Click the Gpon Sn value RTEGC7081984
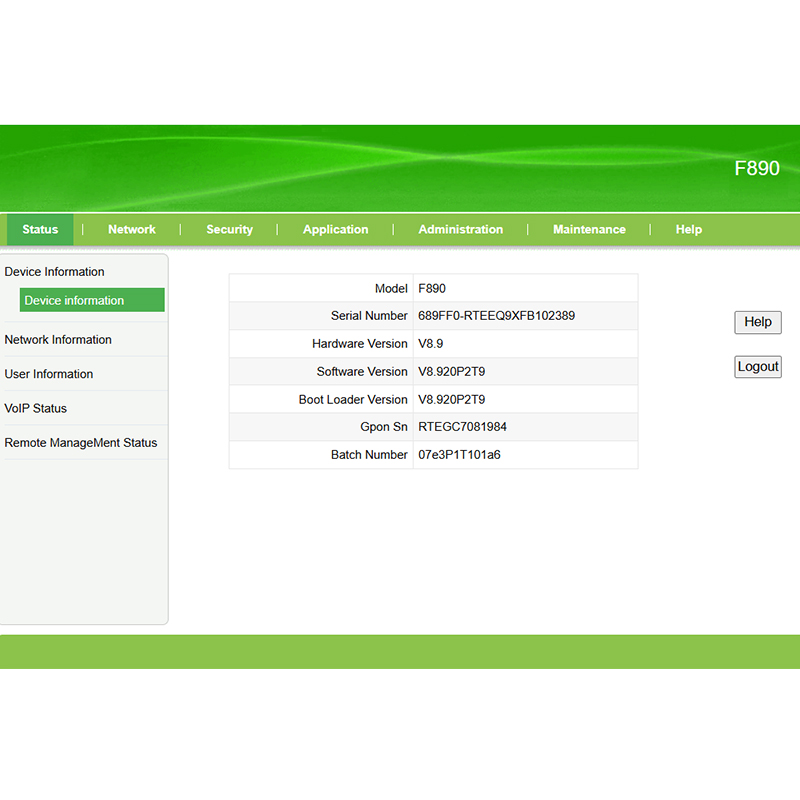The height and width of the screenshot is (800, 800). 462,427
